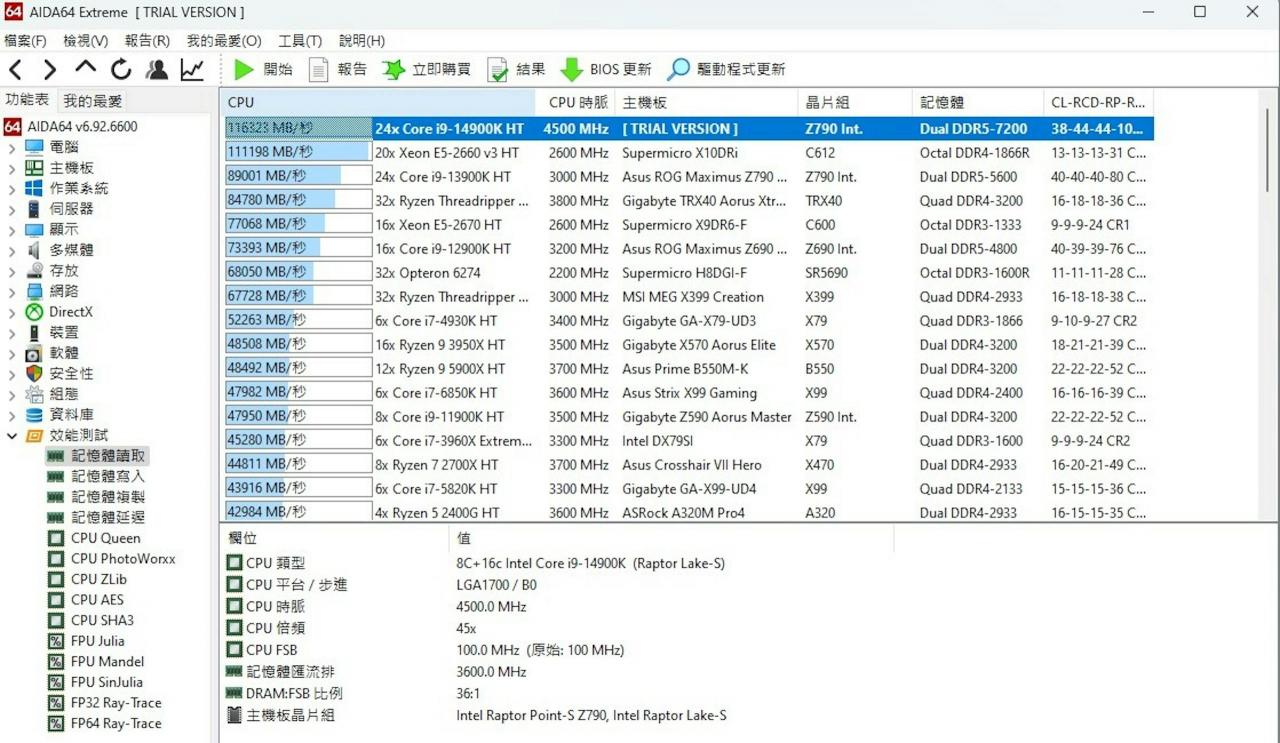Image resolution: width=1280 pixels, height=743 pixels.
Task: Sort by the 主機板 column header
Action: 707,102
